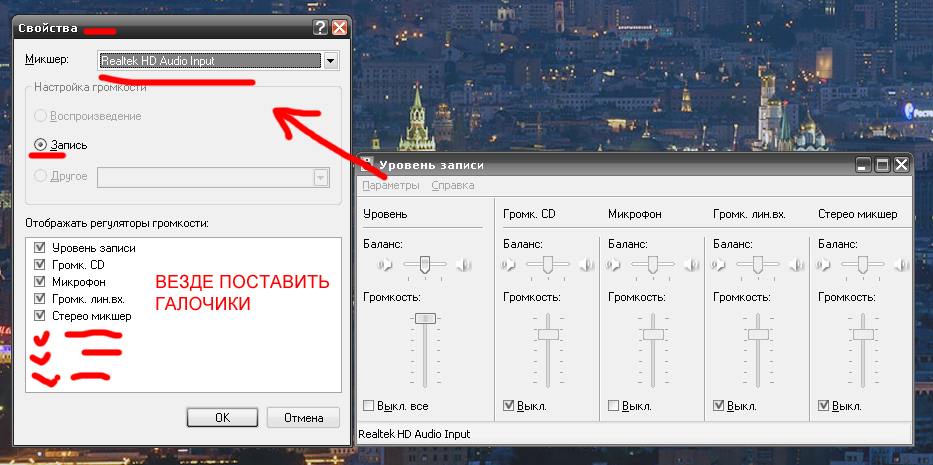
Task: Click the Отмена button
Action: tap(303, 417)
